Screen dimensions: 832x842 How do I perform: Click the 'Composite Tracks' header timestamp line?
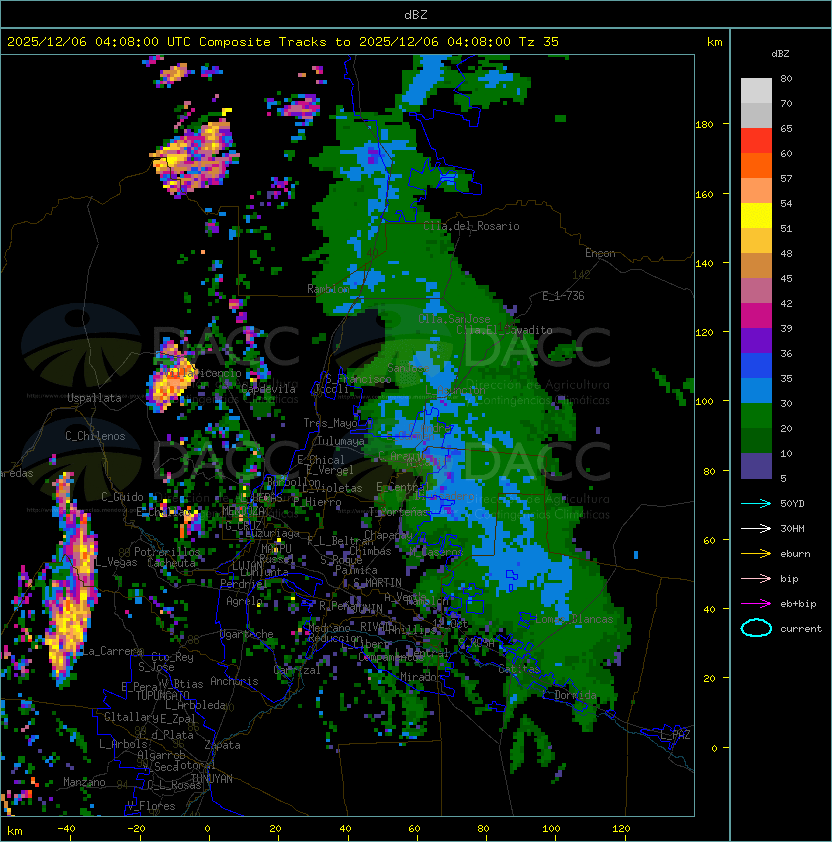[283, 42]
